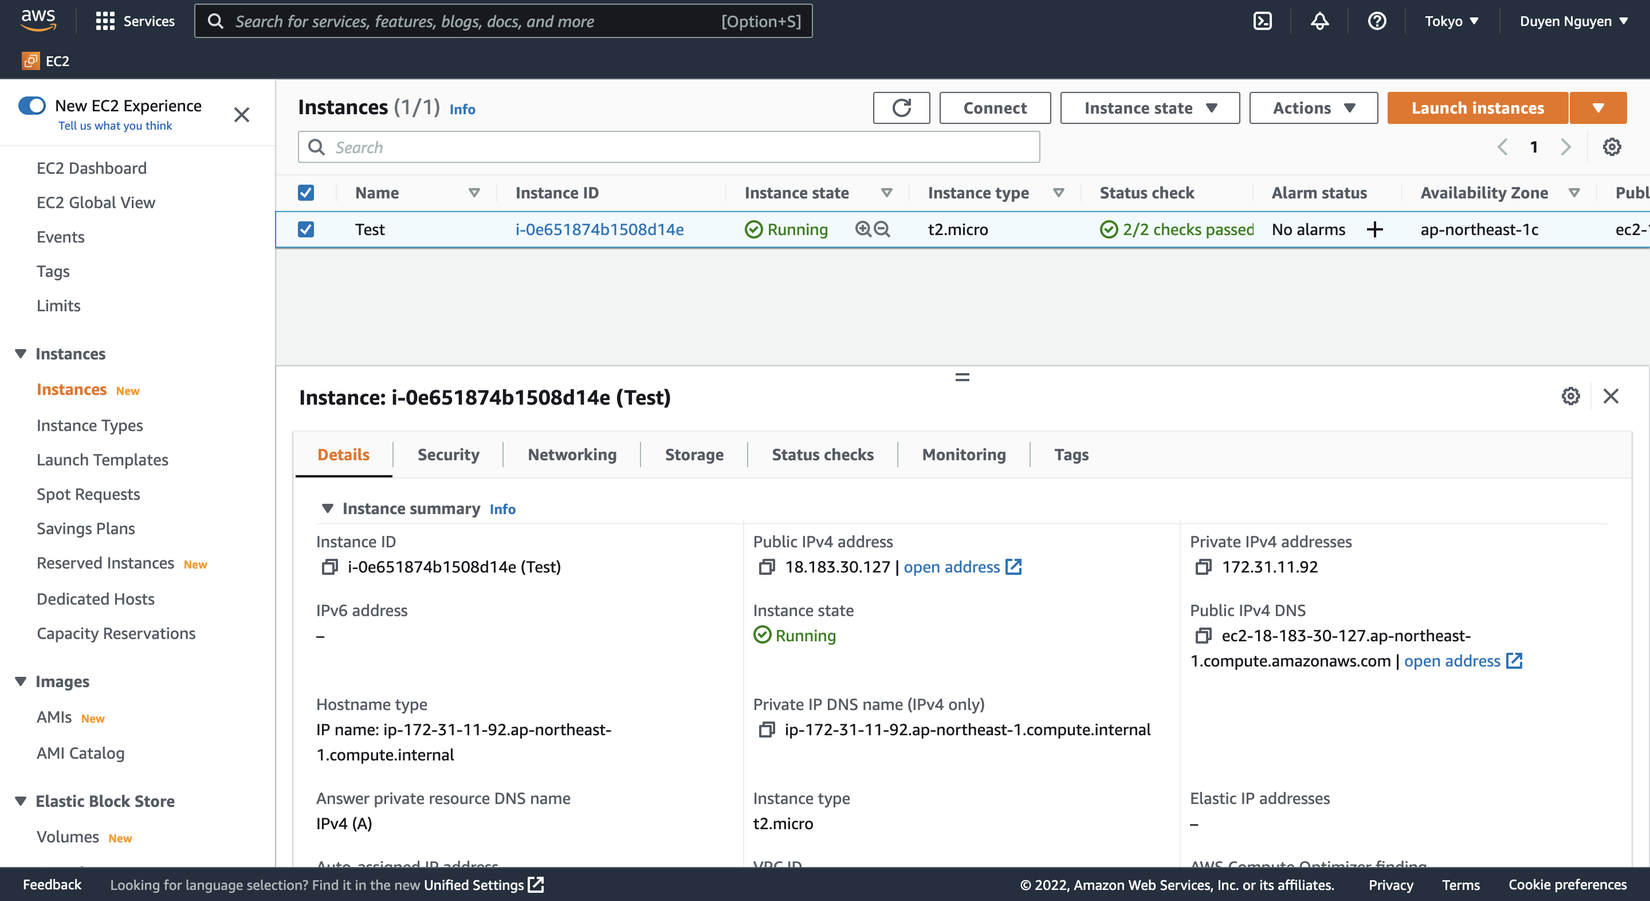Click the instances Search filter field
This screenshot has width=1650, height=901.
click(x=669, y=147)
